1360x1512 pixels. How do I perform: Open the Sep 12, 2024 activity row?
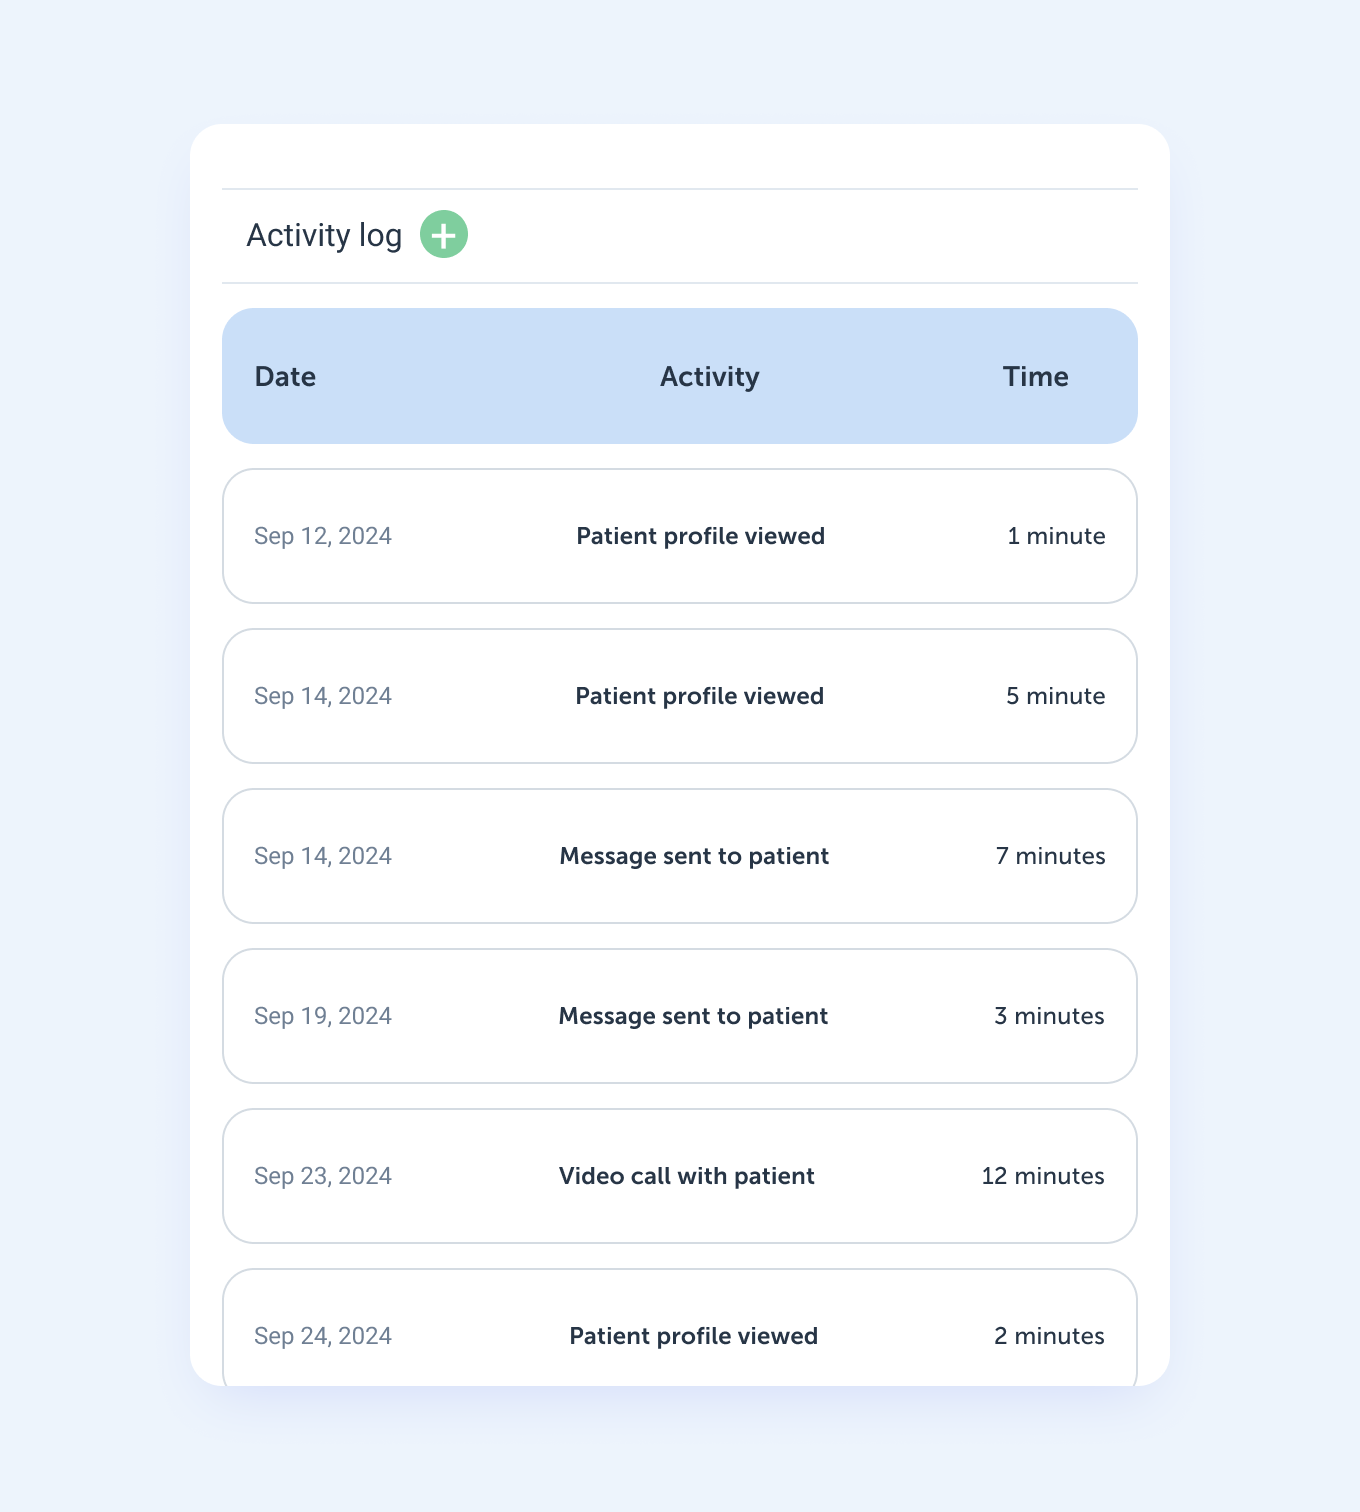pyautogui.click(x=680, y=536)
